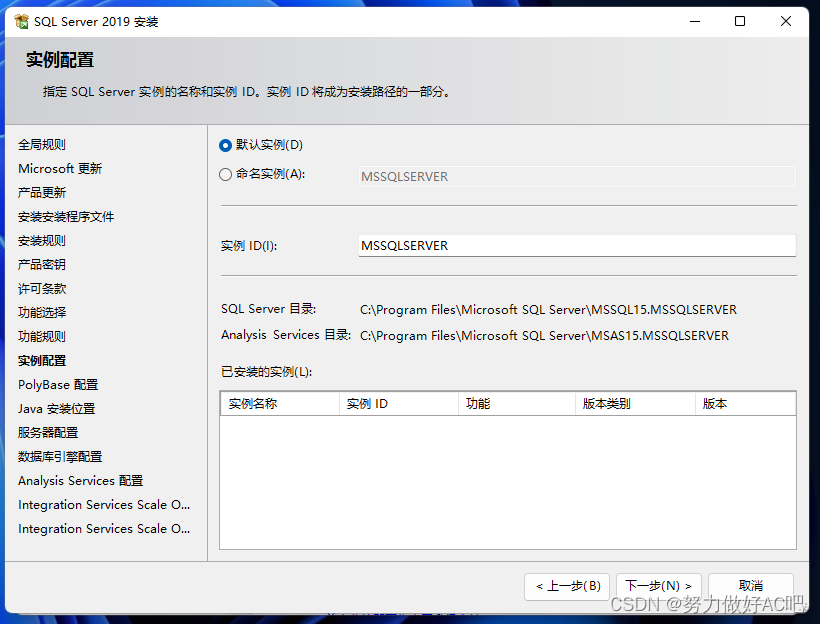Select 产品密钥 step
The image size is (820, 624).
click(42, 265)
